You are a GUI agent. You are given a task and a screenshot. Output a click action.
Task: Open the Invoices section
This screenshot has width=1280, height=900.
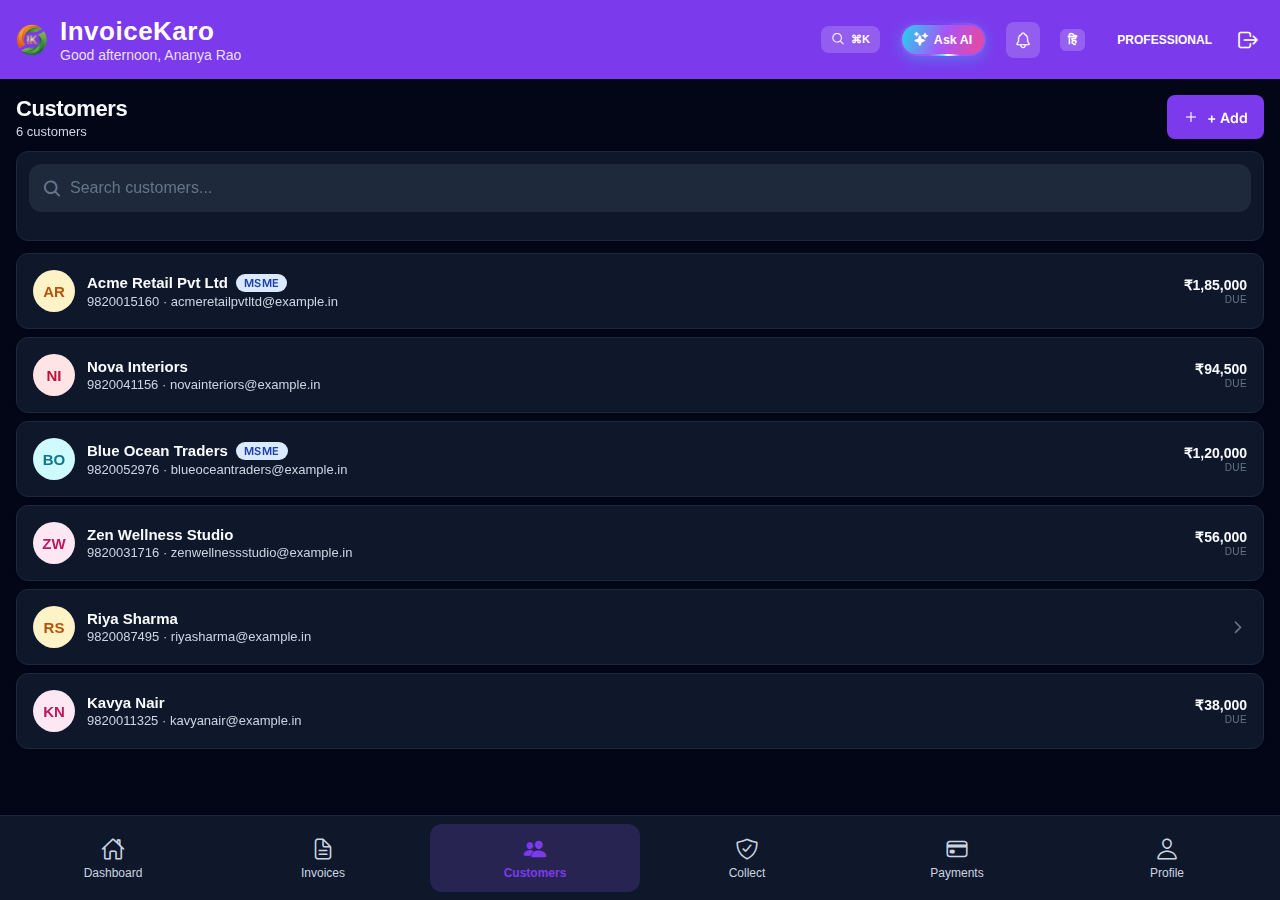[x=323, y=858]
